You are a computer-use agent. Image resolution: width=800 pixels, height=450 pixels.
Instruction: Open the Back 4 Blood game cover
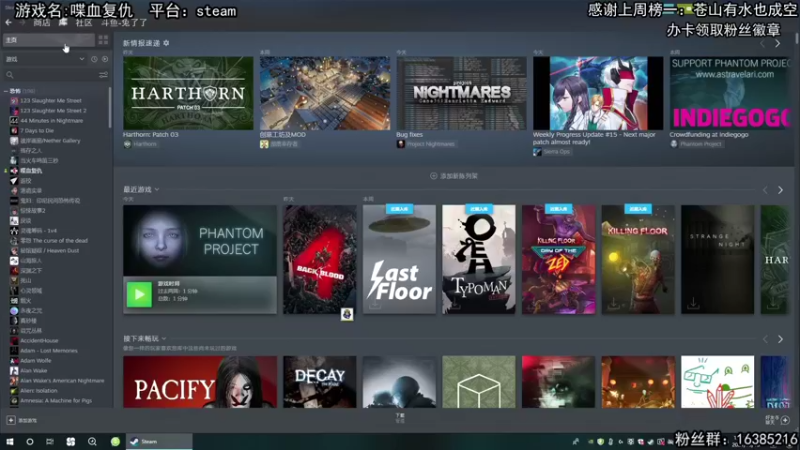[320, 259]
